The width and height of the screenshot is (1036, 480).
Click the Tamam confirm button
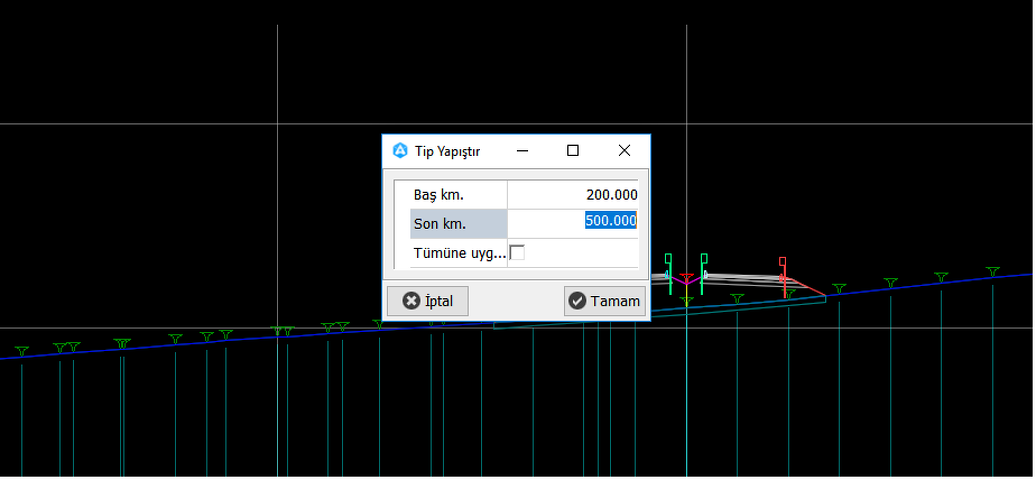coord(604,301)
